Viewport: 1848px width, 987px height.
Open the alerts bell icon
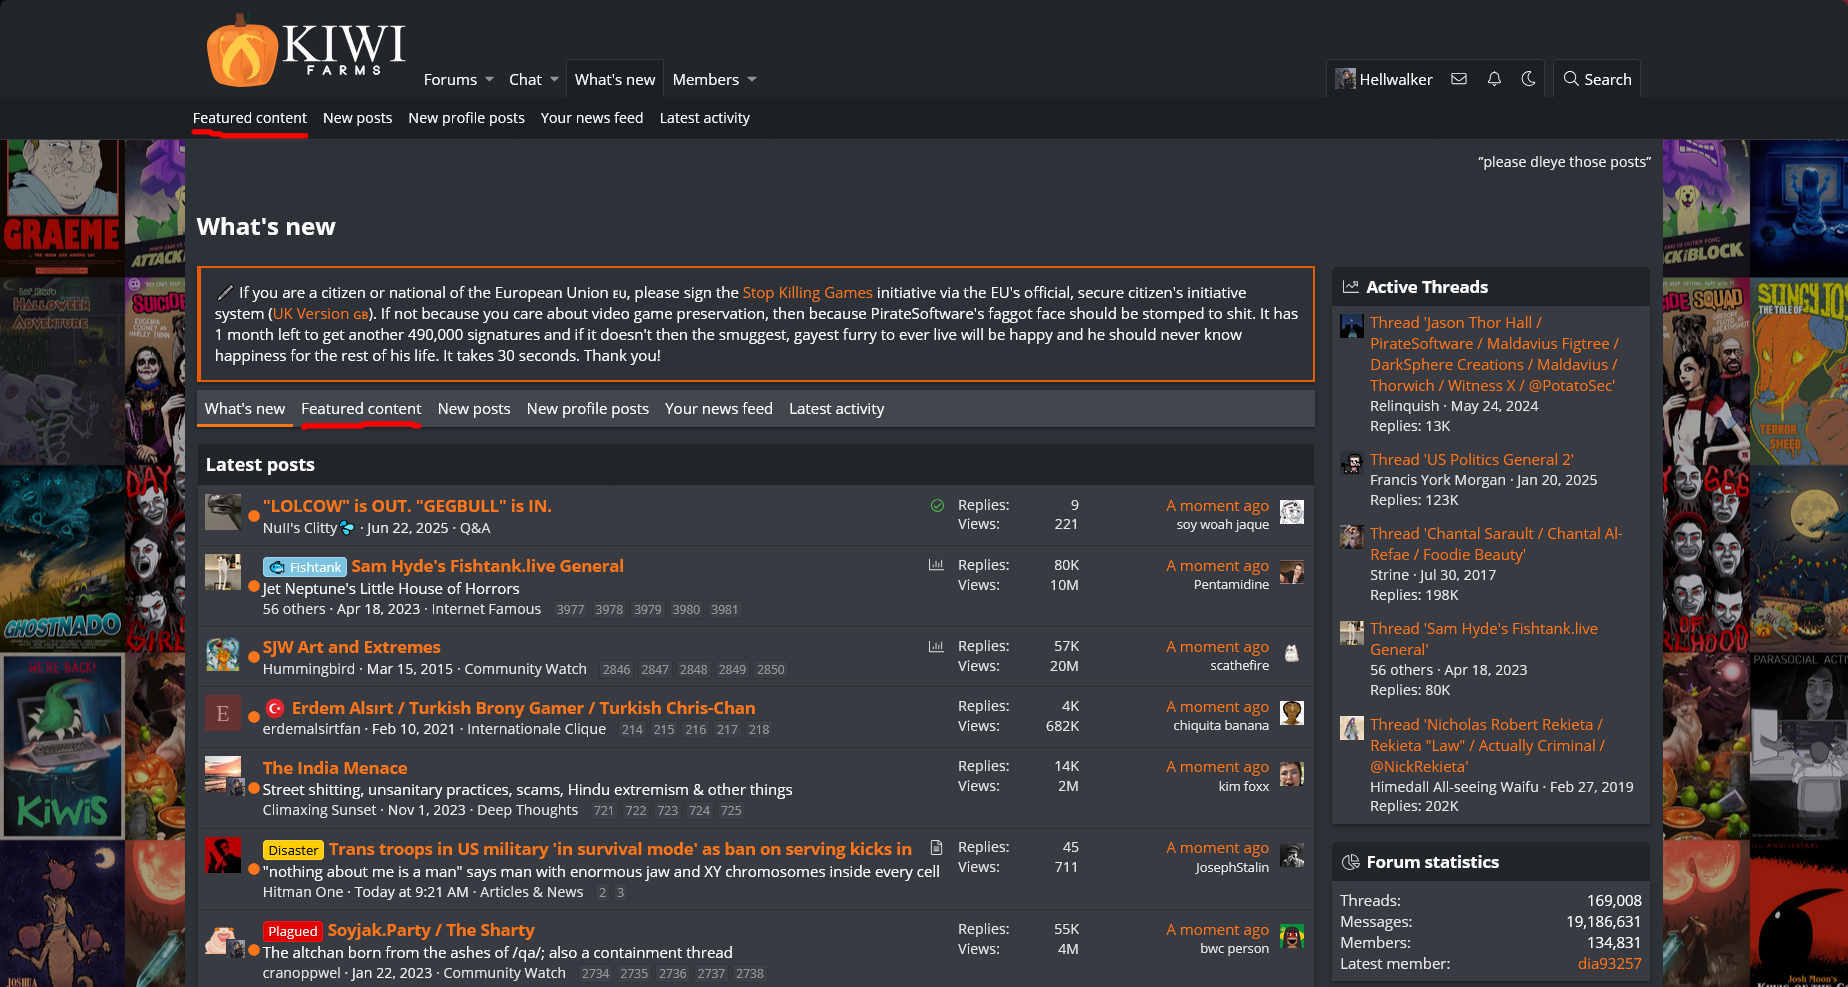[x=1494, y=79]
